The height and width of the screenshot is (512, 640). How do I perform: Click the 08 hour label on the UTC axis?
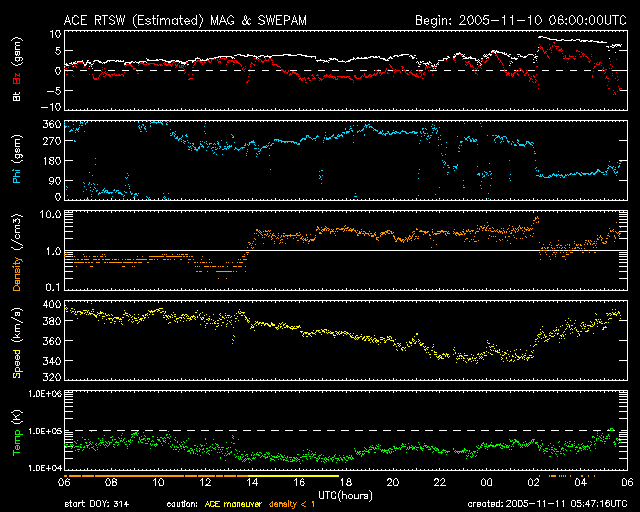(111, 483)
